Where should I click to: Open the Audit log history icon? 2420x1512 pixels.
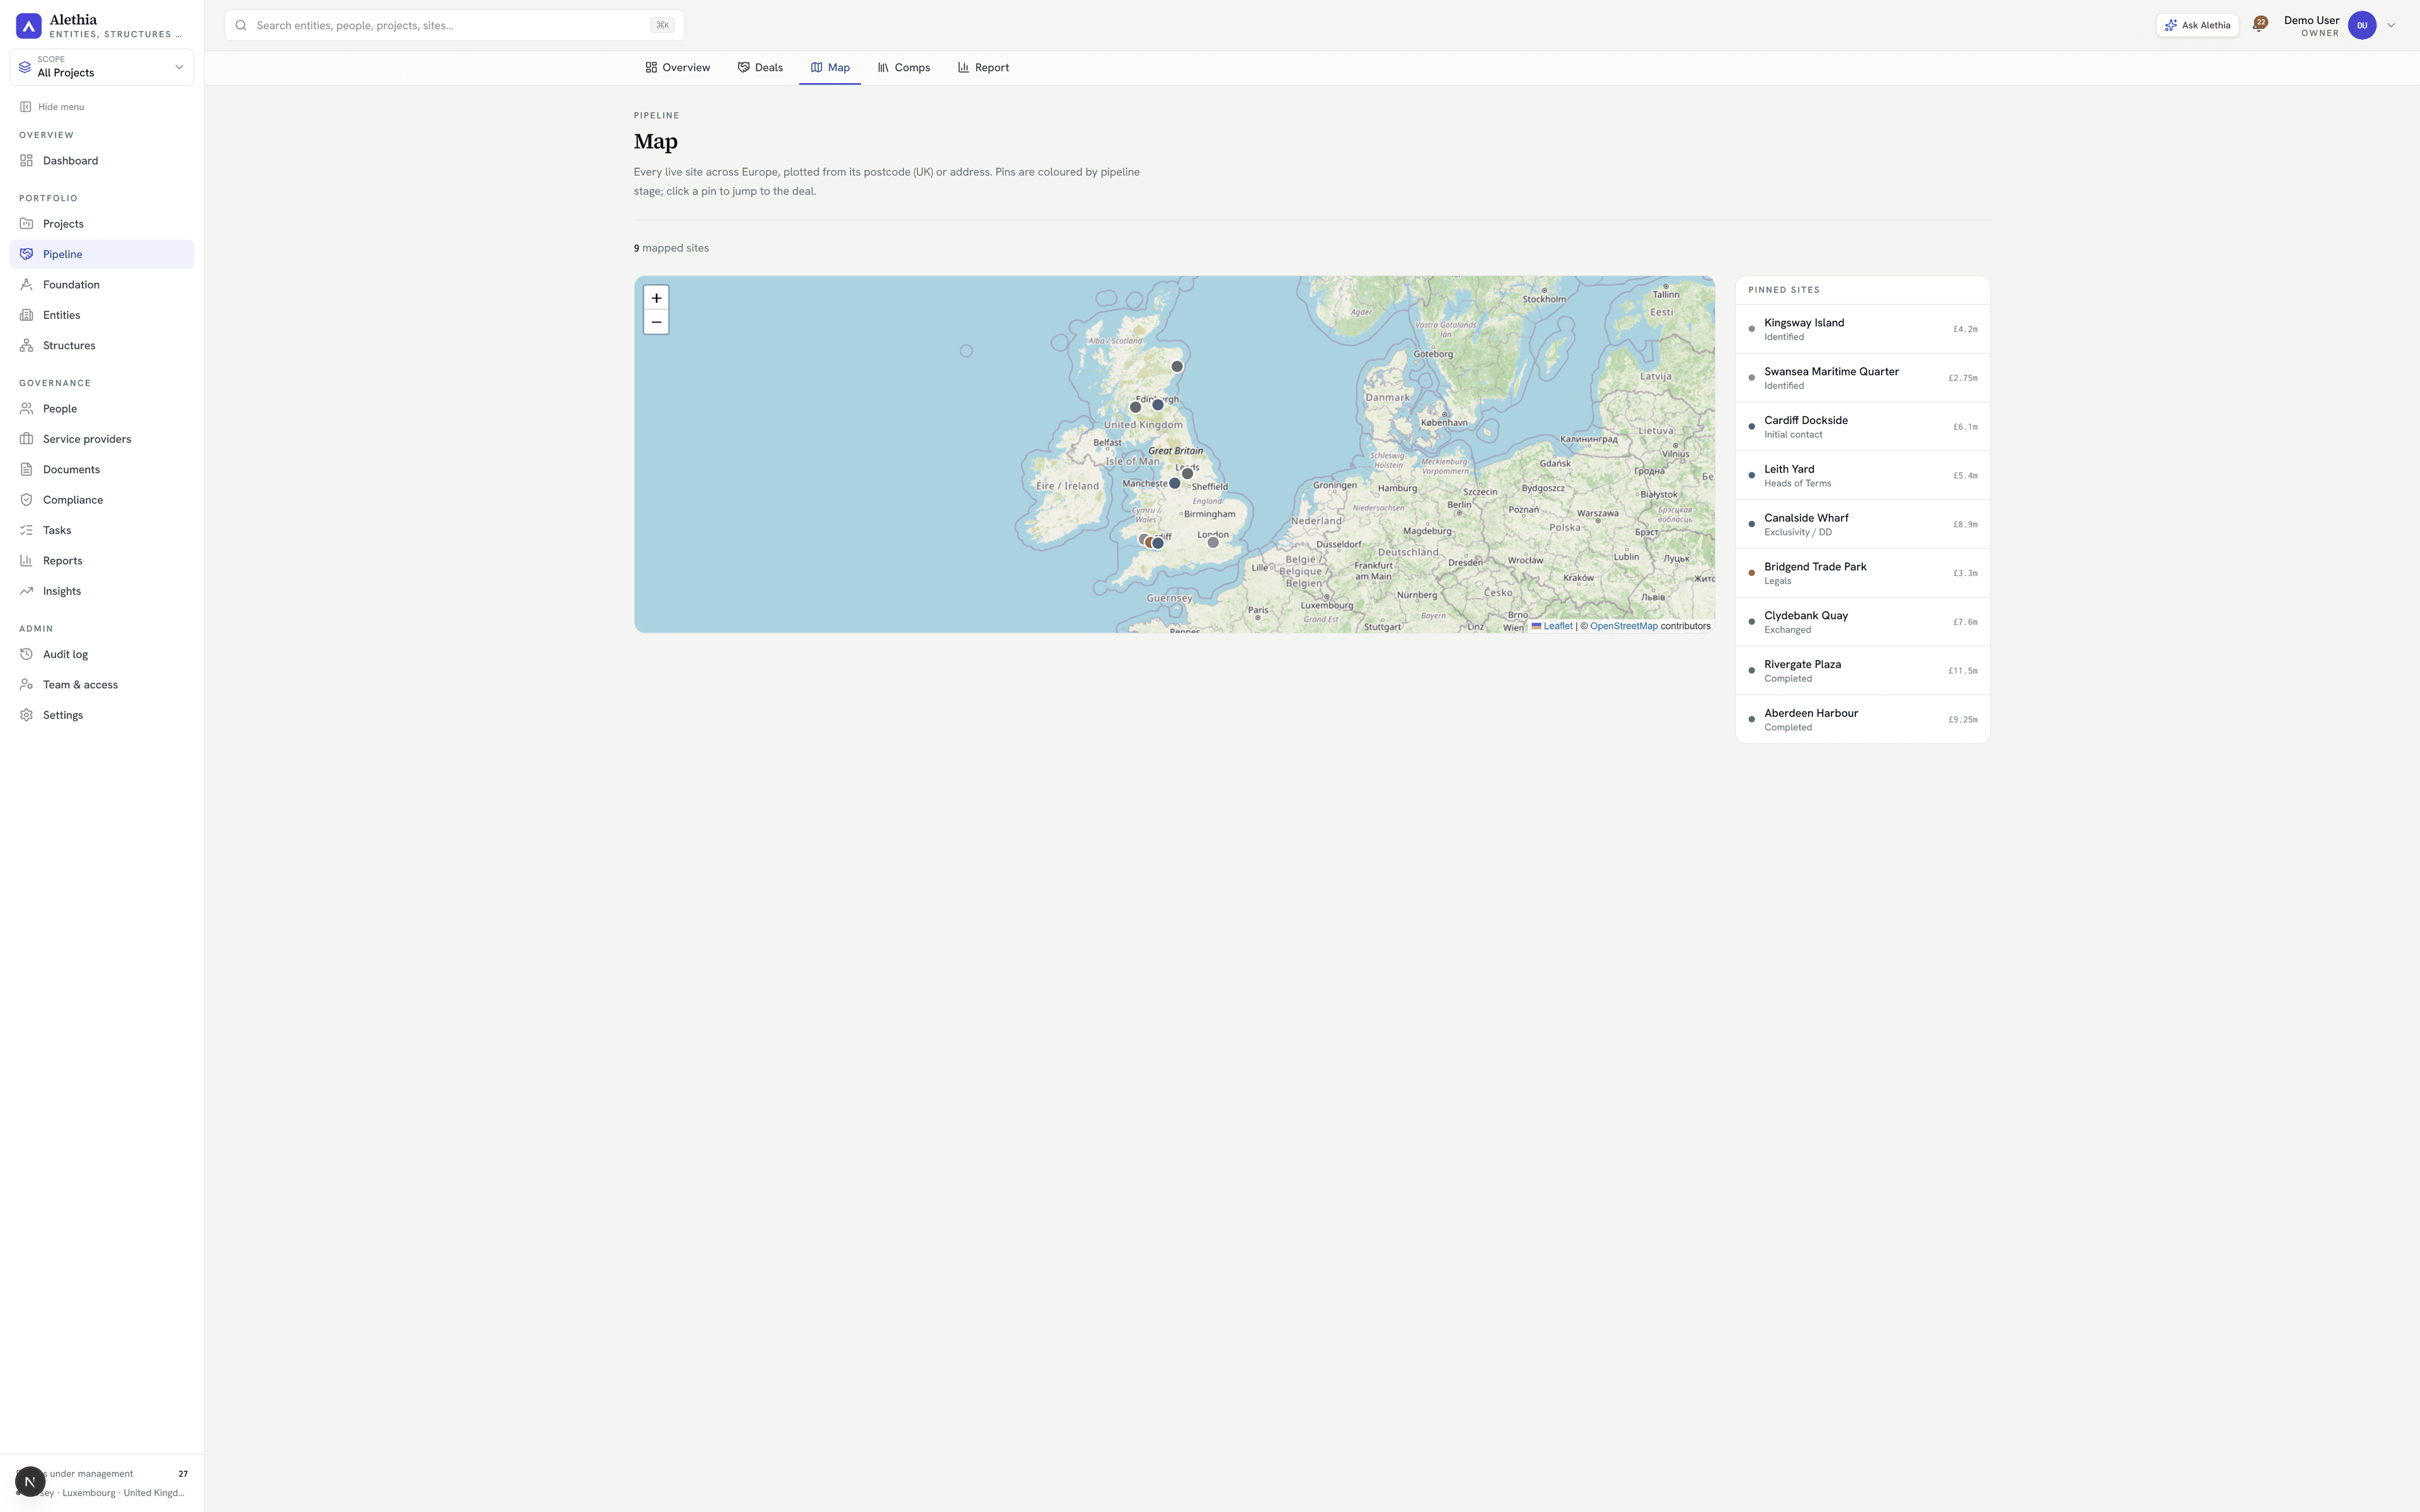tap(27, 655)
